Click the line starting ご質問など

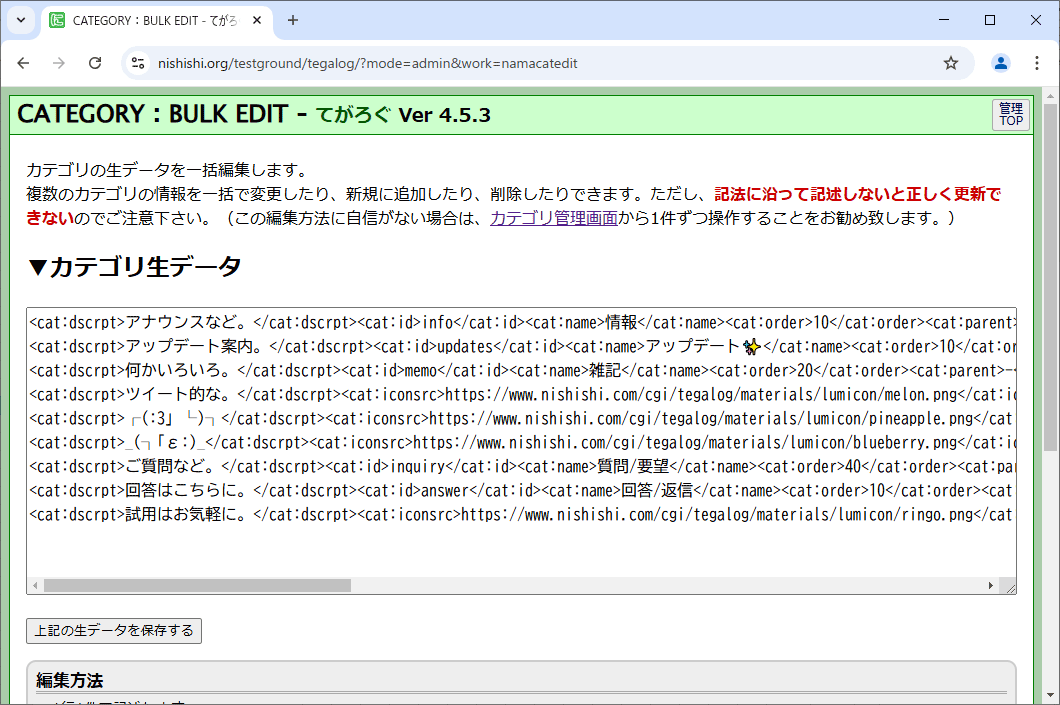(523, 466)
